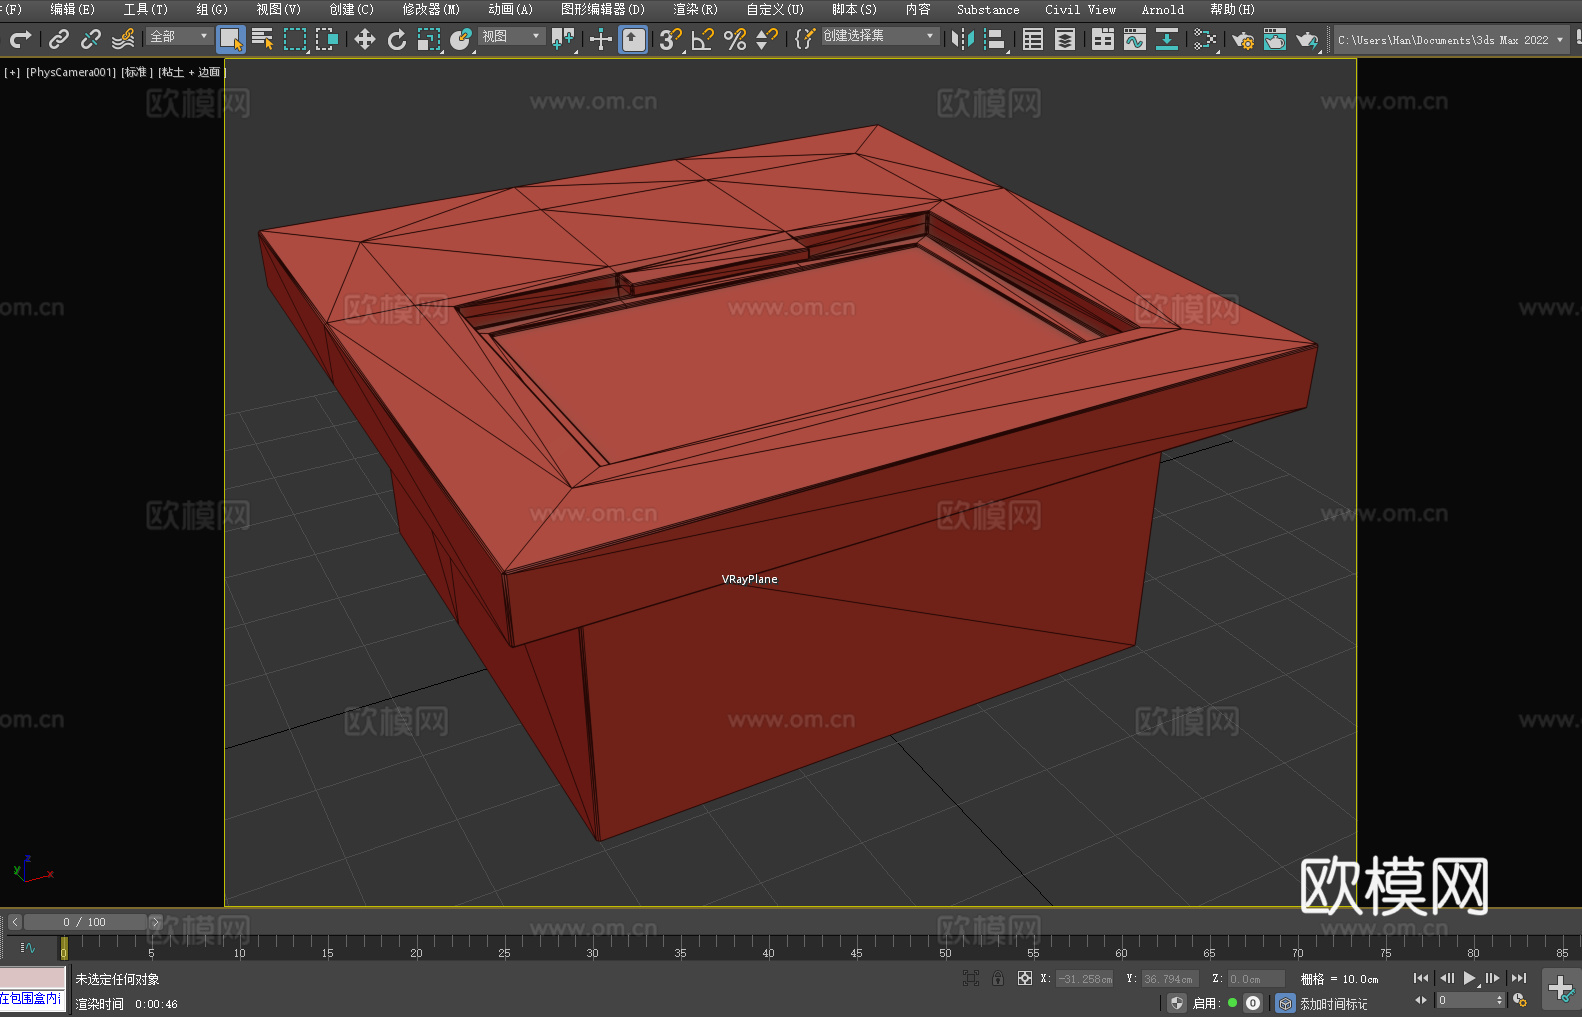1582x1017 pixels.
Task: Click Render Production teapot icon
Action: tap(1307, 39)
